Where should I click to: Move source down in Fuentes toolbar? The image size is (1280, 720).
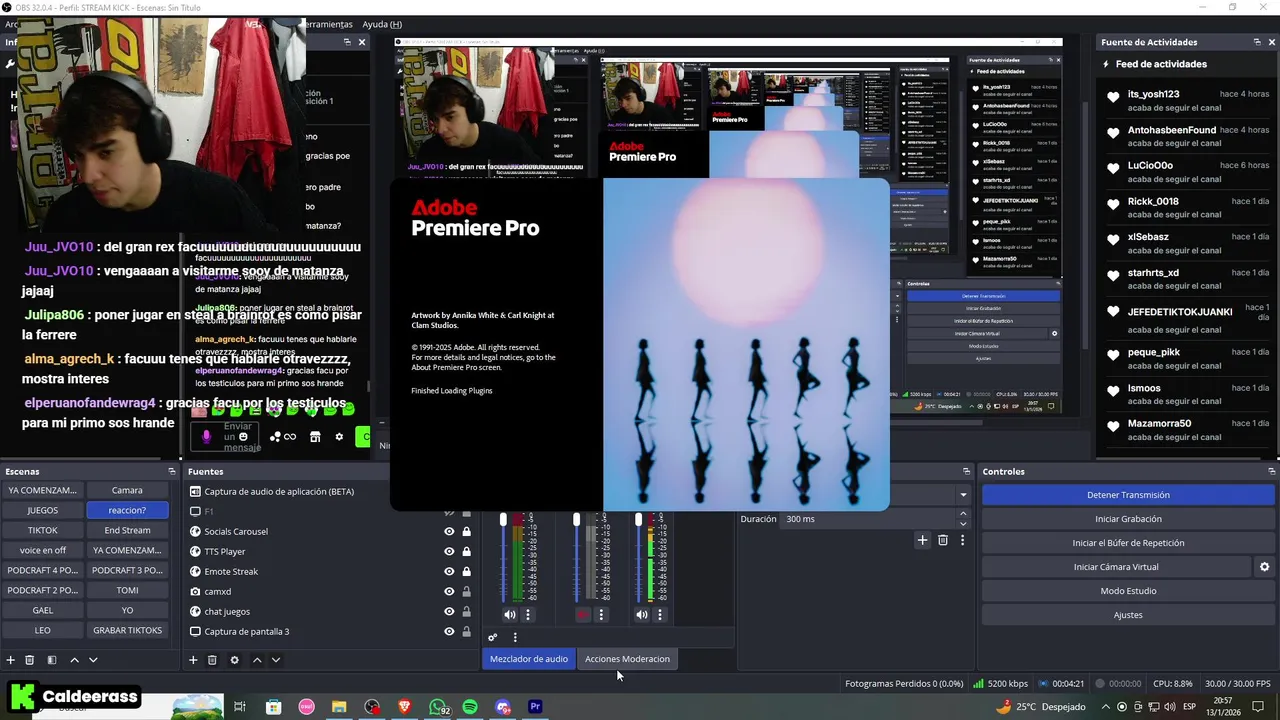click(x=276, y=660)
